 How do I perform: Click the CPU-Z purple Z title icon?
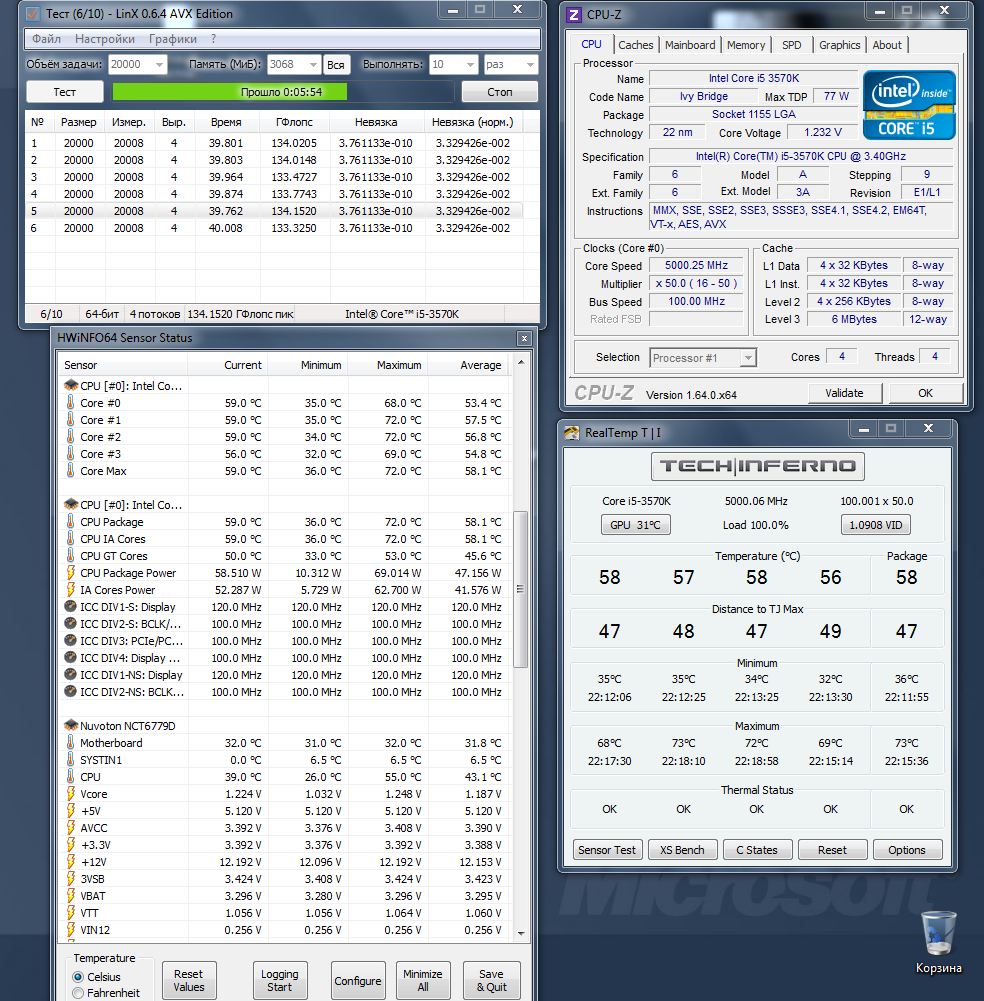coord(574,15)
